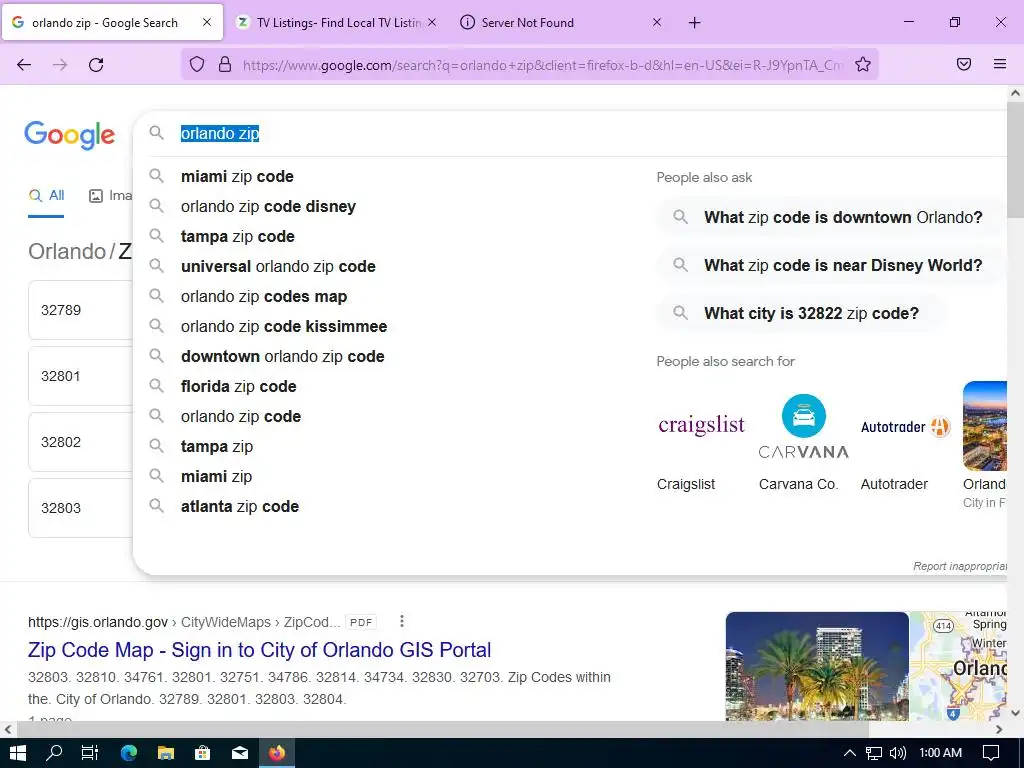Open options for gis.orlando.gov result
This screenshot has width=1024, height=768.
click(402, 621)
